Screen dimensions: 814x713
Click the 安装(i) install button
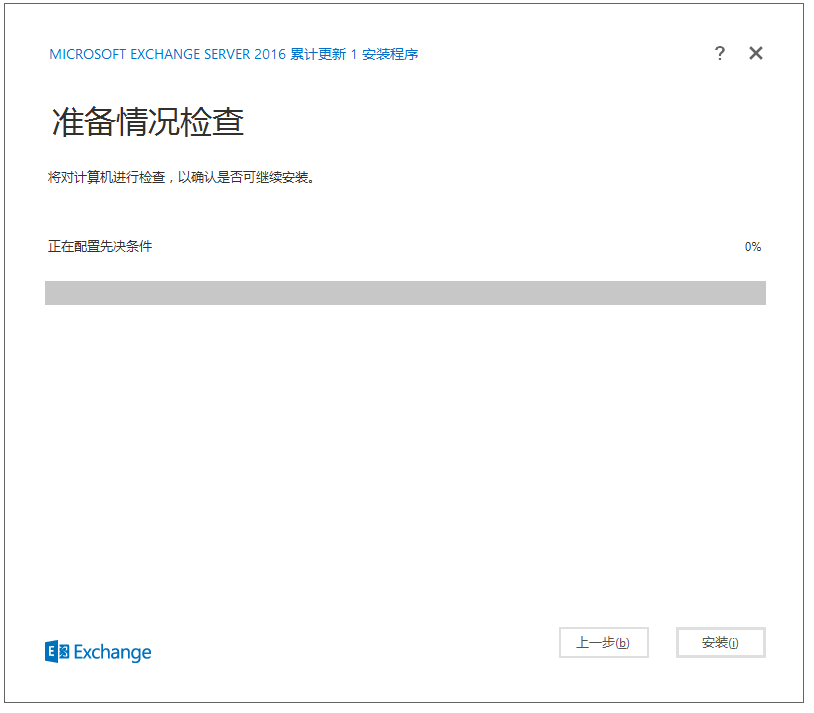721,642
